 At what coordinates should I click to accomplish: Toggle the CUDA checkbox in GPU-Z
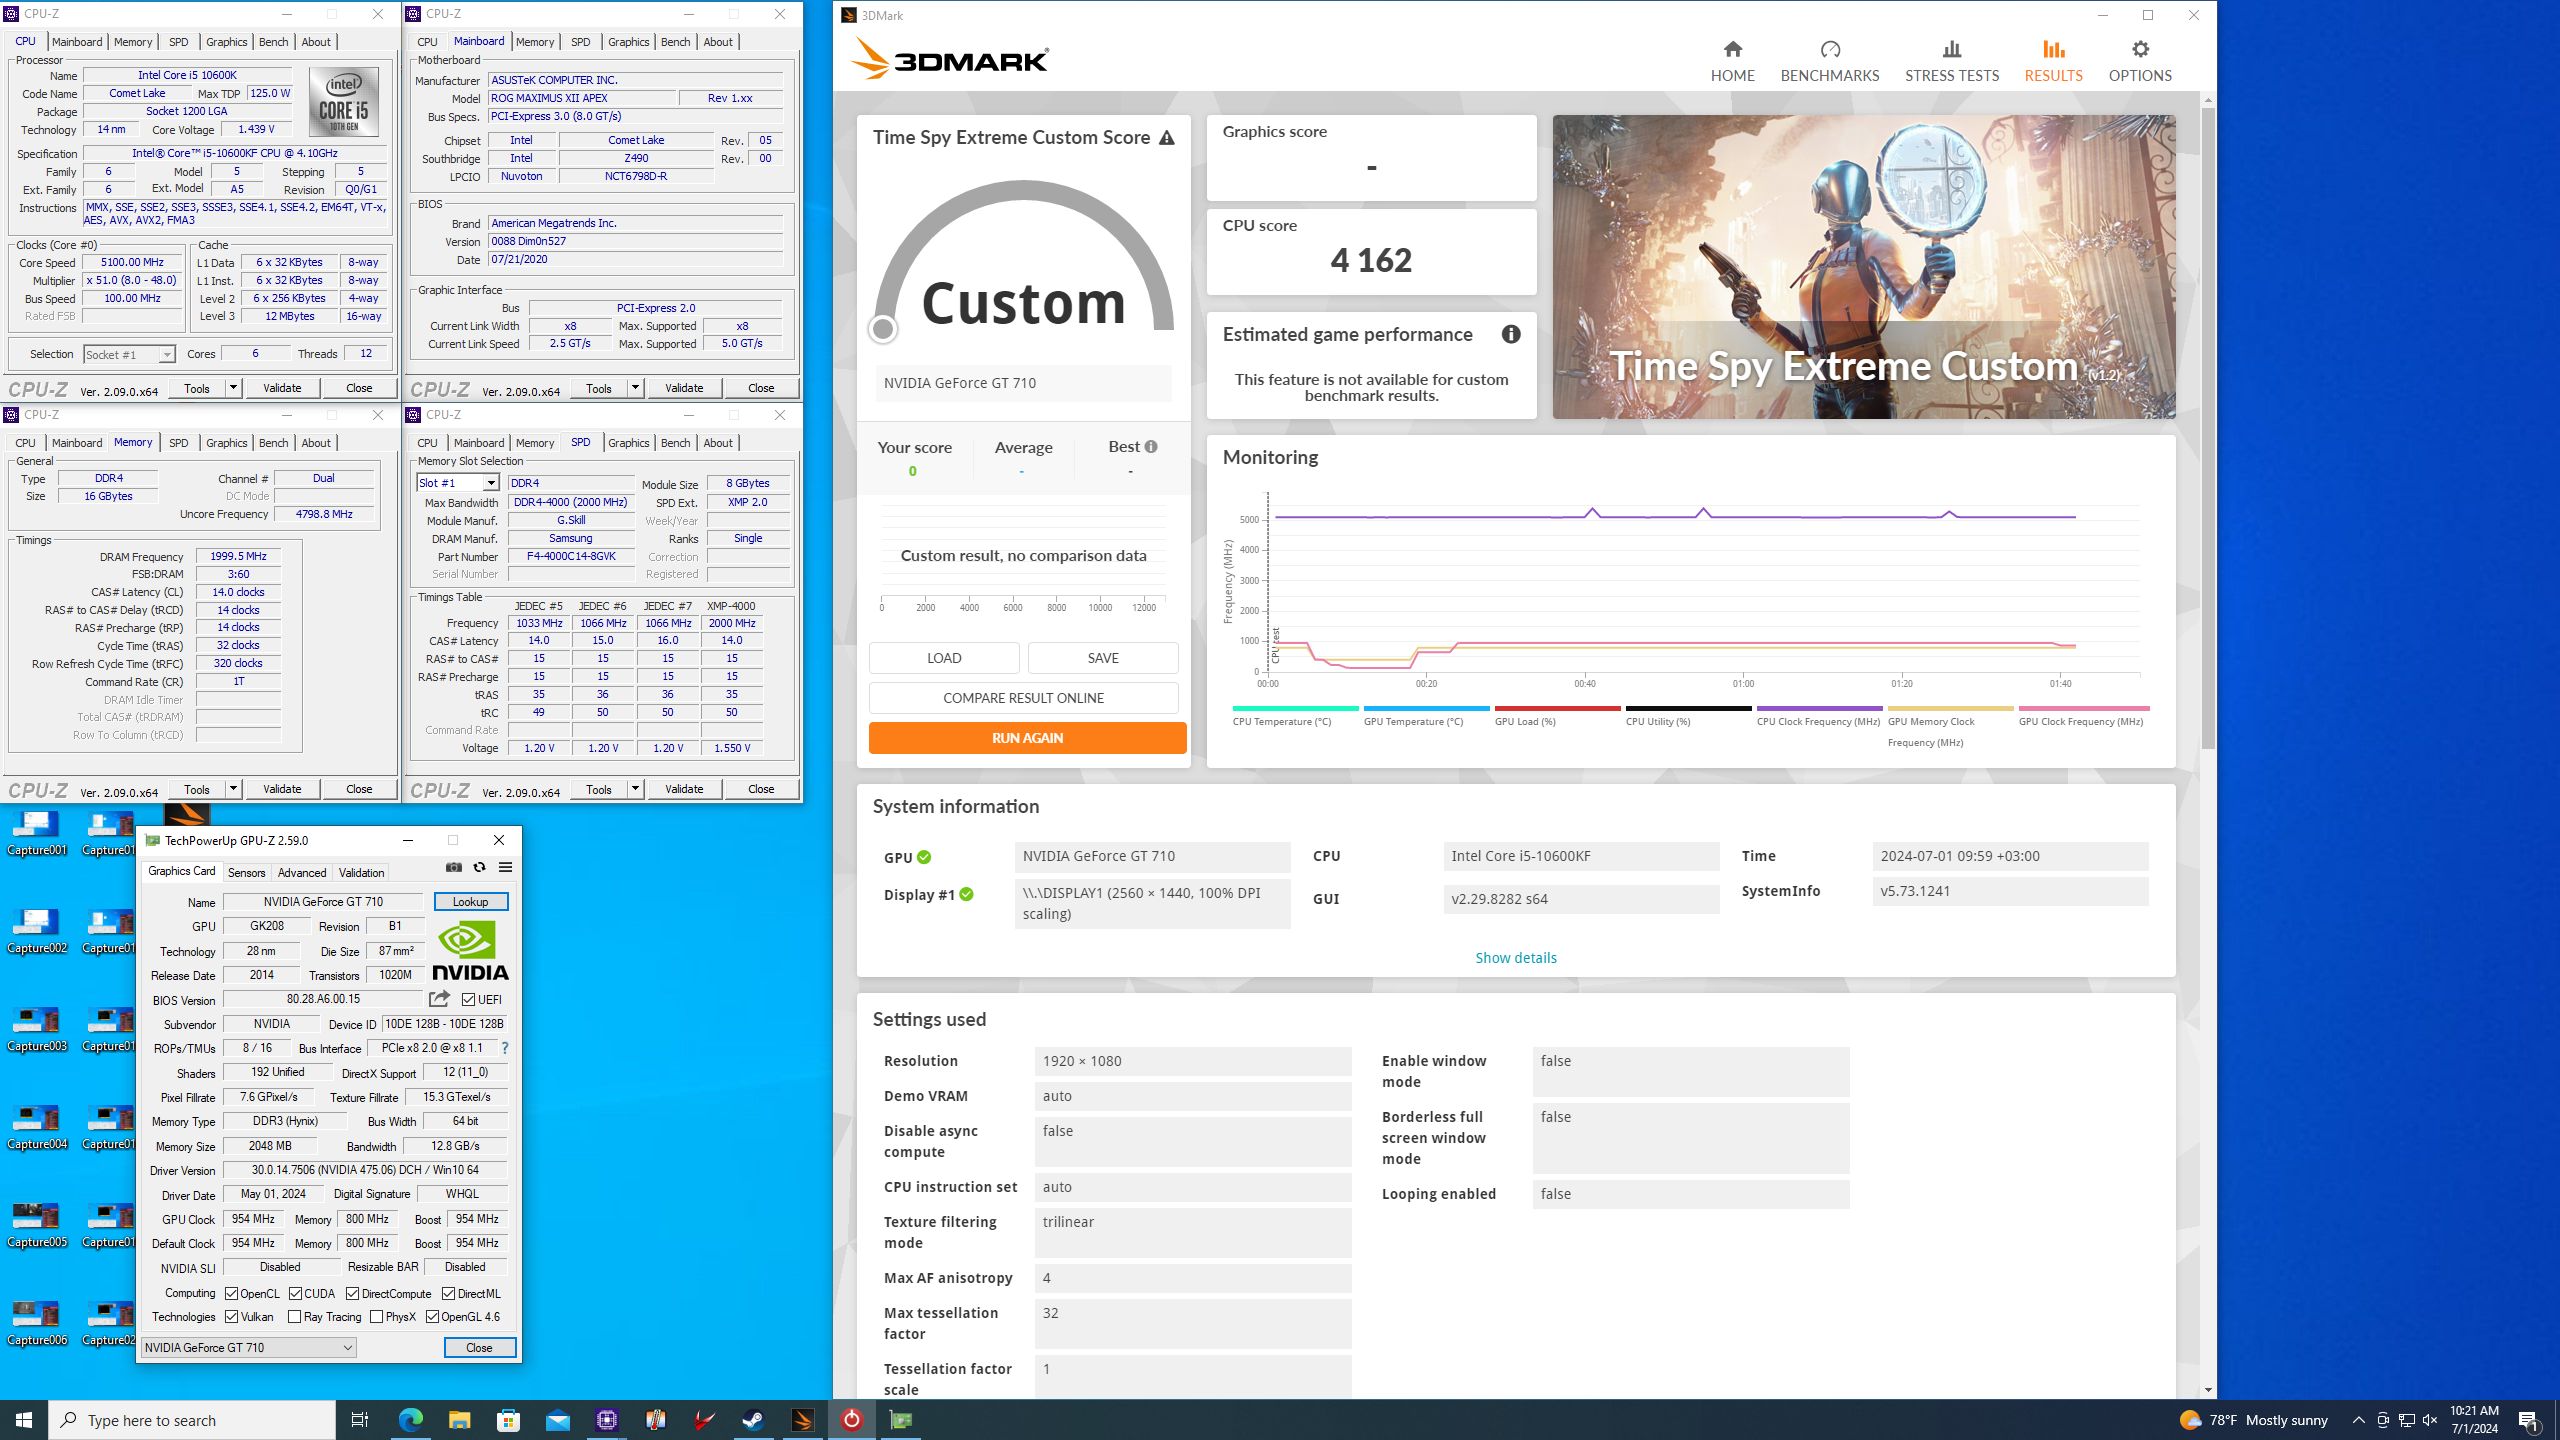pyautogui.click(x=295, y=1294)
